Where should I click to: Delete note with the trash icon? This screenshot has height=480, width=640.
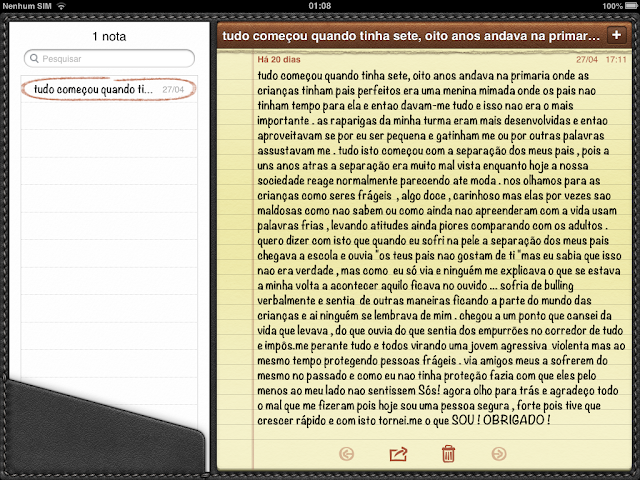pos(448,454)
